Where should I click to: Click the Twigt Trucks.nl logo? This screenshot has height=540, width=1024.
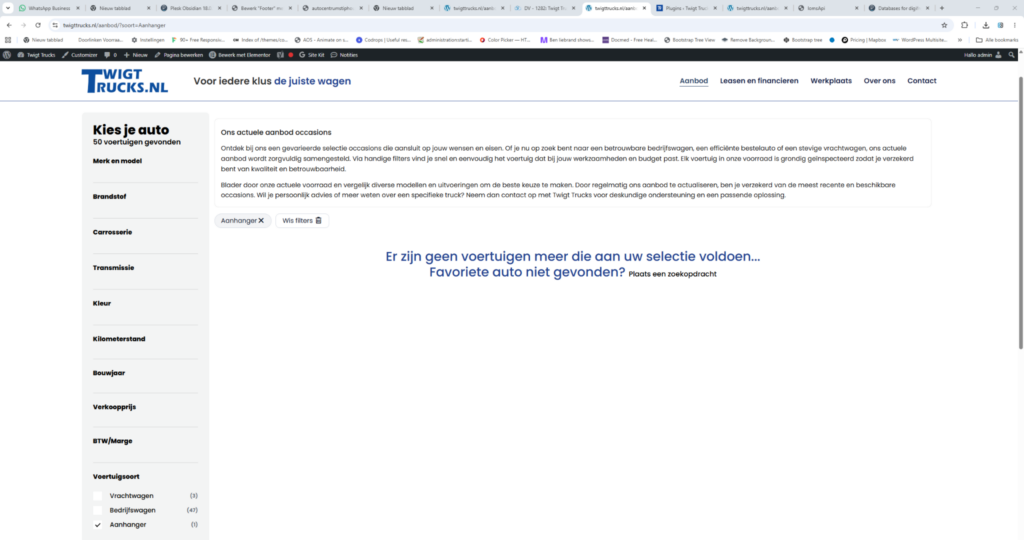pyautogui.click(x=125, y=81)
